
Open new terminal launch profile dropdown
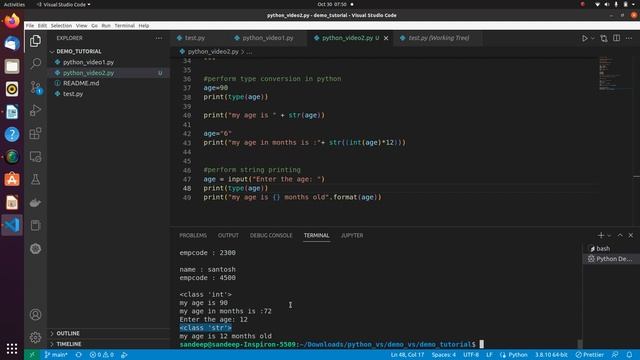(609, 236)
